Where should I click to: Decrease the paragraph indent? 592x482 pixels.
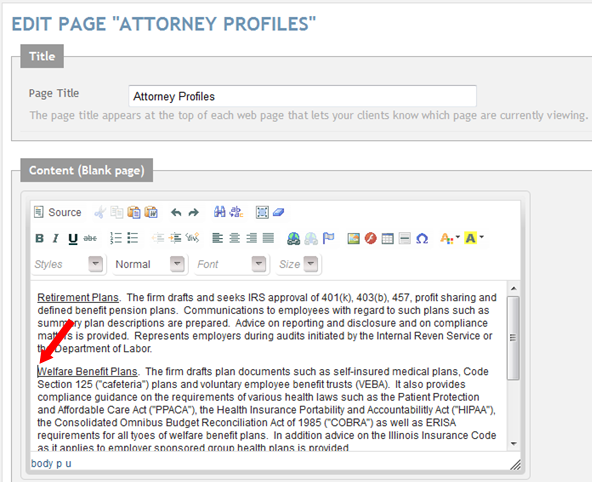pos(158,238)
